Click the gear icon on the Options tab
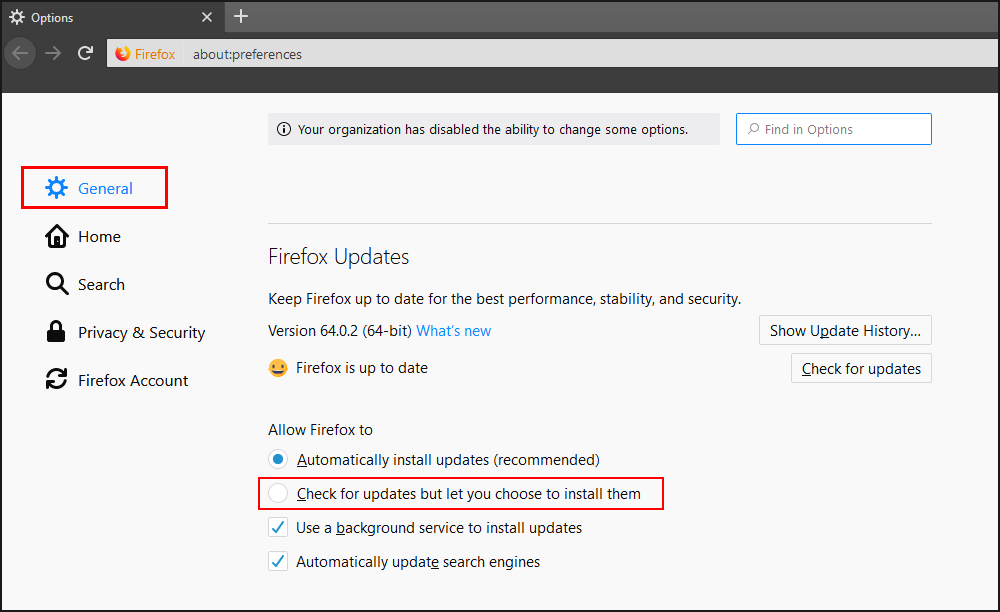1000x612 pixels. tap(17, 17)
